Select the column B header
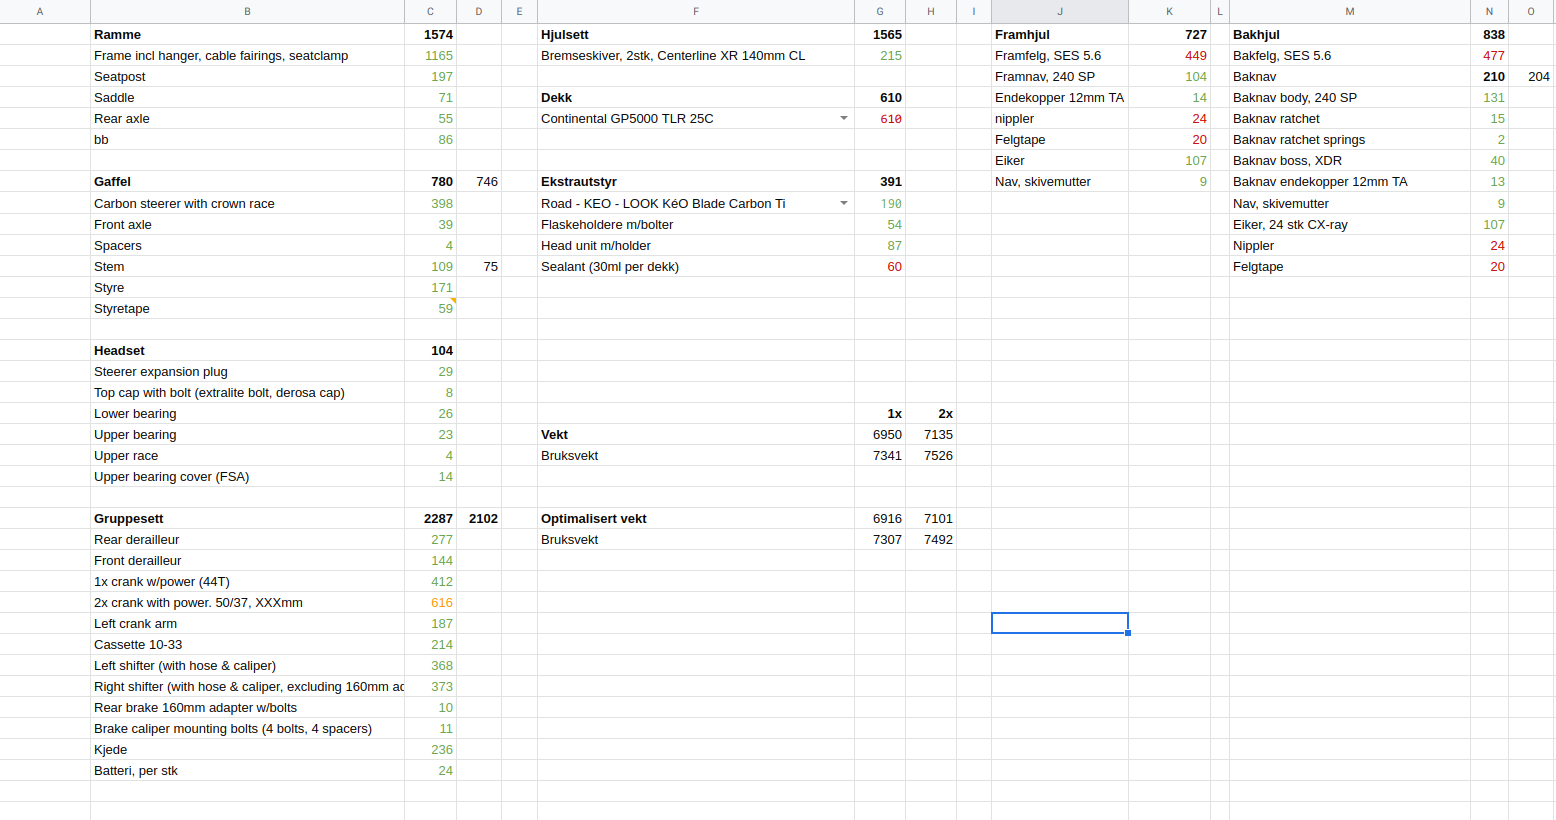 [247, 11]
